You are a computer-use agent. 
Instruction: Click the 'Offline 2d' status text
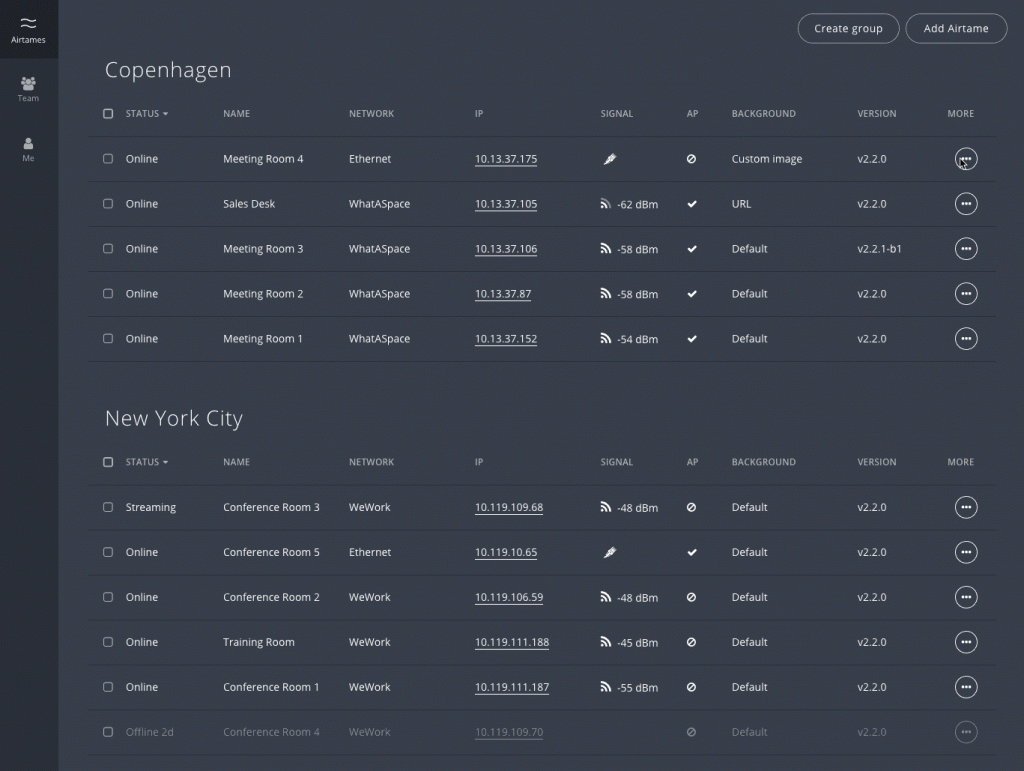tap(150, 732)
